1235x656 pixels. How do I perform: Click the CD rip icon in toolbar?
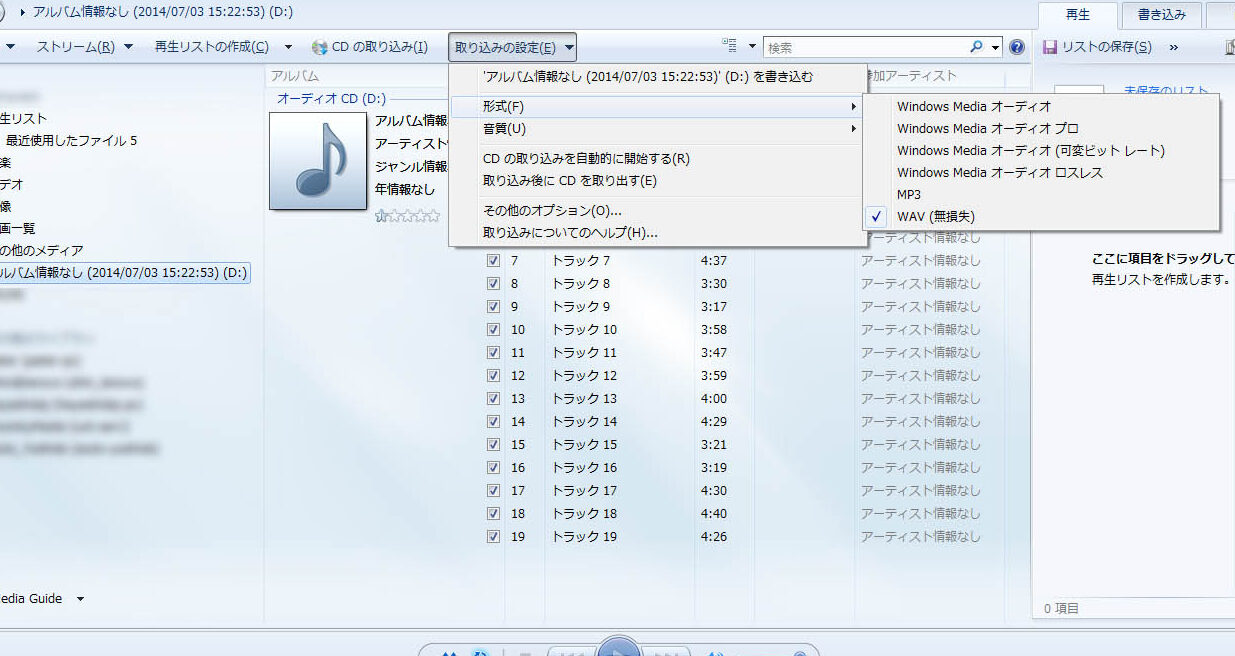320,47
